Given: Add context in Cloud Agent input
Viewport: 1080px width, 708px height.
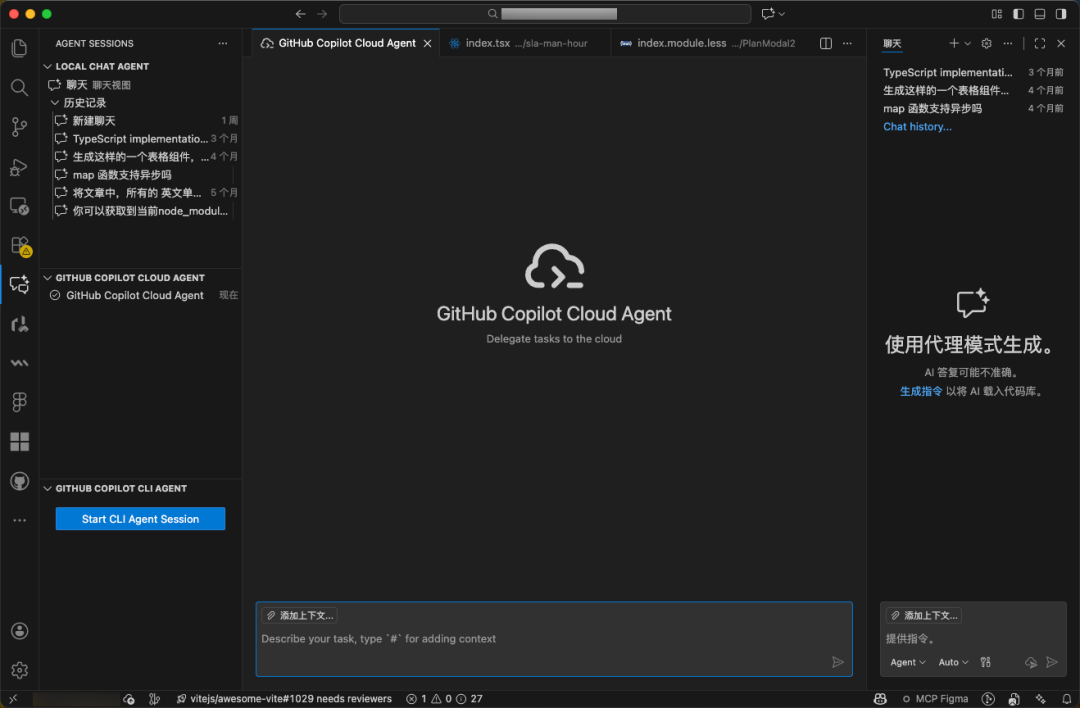Looking at the screenshot, I should pos(300,616).
